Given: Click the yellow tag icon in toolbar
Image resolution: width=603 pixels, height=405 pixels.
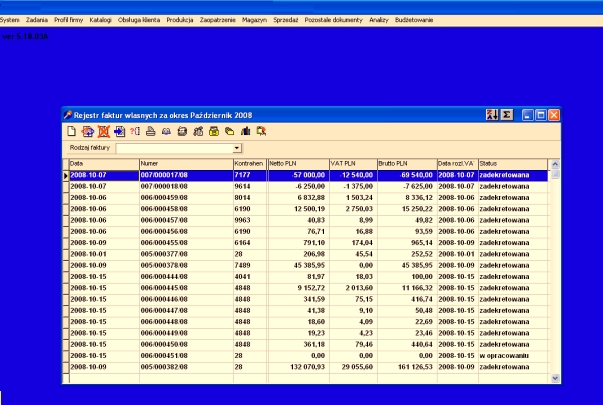Looking at the screenshot, I should pyautogui.click(x=230, y=132).
